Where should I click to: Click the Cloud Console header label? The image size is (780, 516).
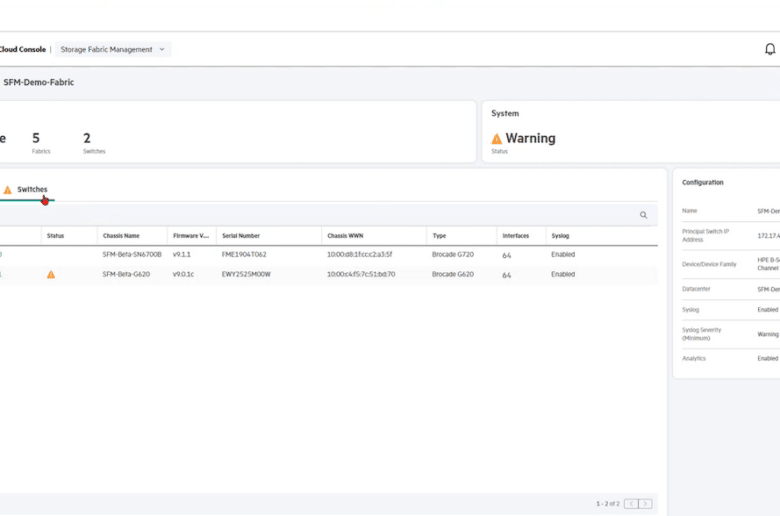[22, 49]
